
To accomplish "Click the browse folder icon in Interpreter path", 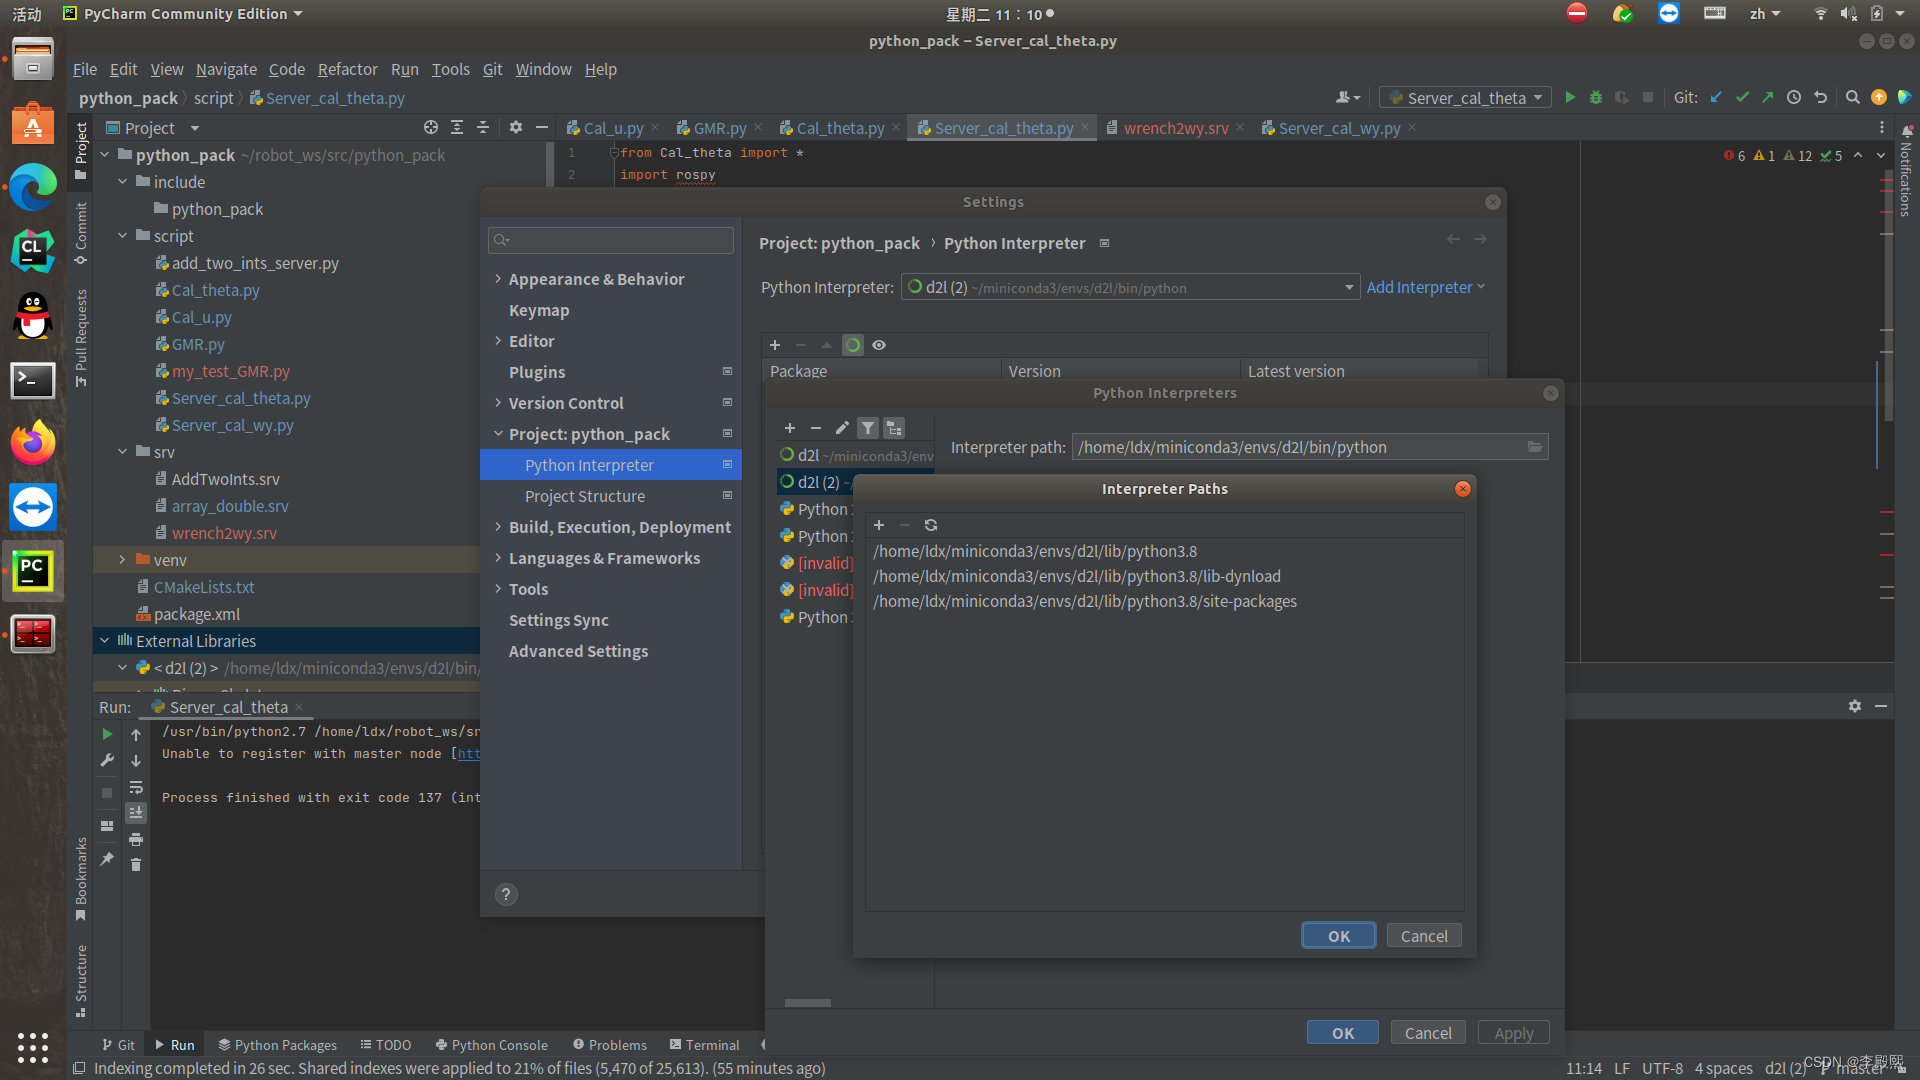I will pos(1535,447).
